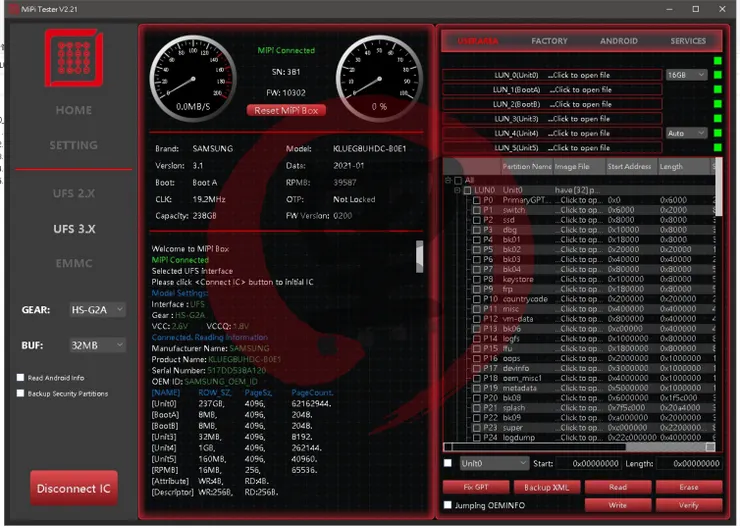Check the P9 frp partition checkbox
Viewport: 740px width, 530px height.
pyautogui.click(x=477, y=289)
